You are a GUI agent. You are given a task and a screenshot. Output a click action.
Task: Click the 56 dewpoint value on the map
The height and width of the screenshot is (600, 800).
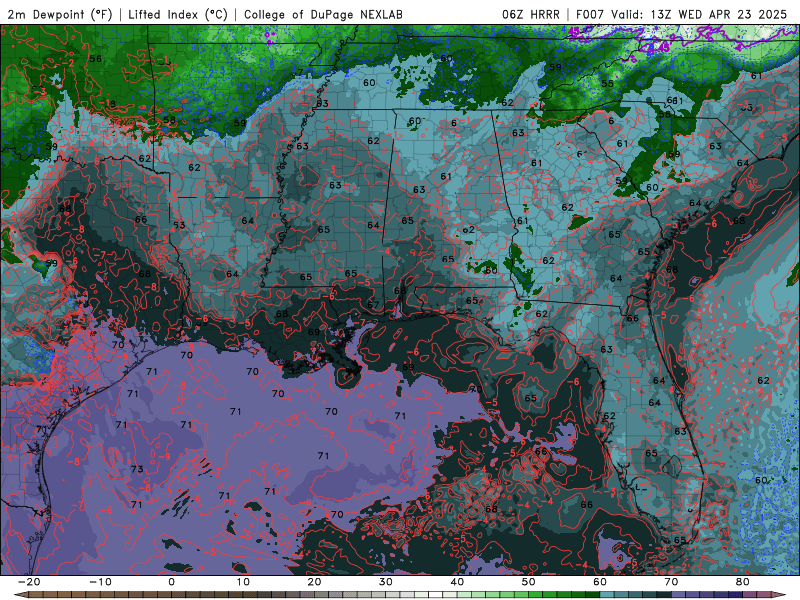tap(95, 59)
